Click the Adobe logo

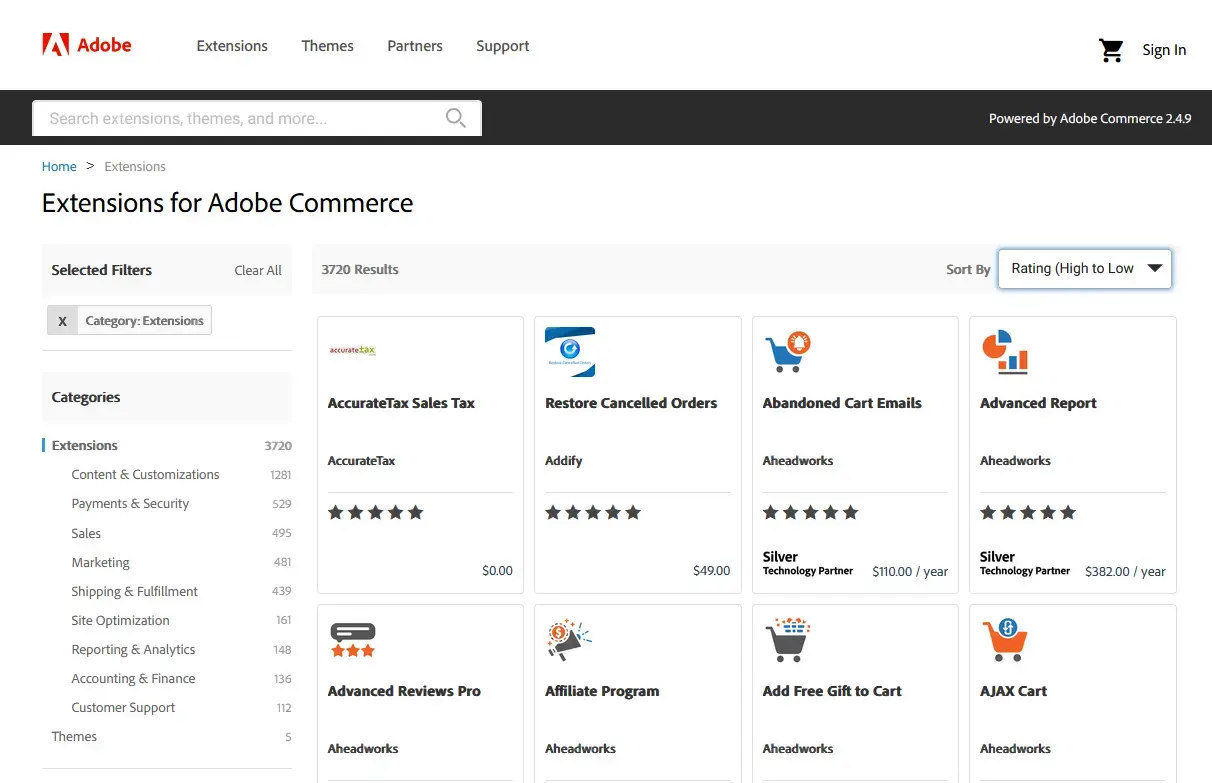tap(87, 45)
